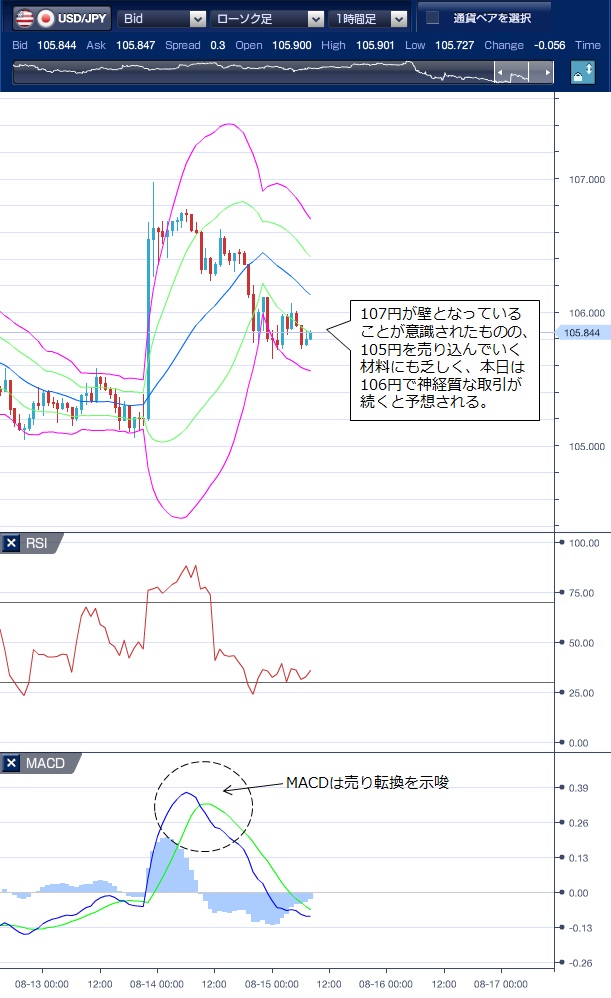Click the RSI 25.00 axis label
611x998 pixels.
581,693
